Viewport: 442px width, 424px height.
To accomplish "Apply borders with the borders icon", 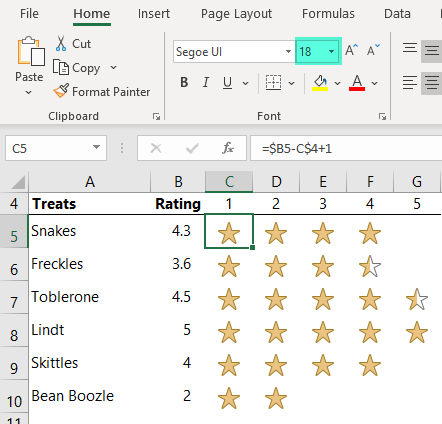I will coord(273,82).
